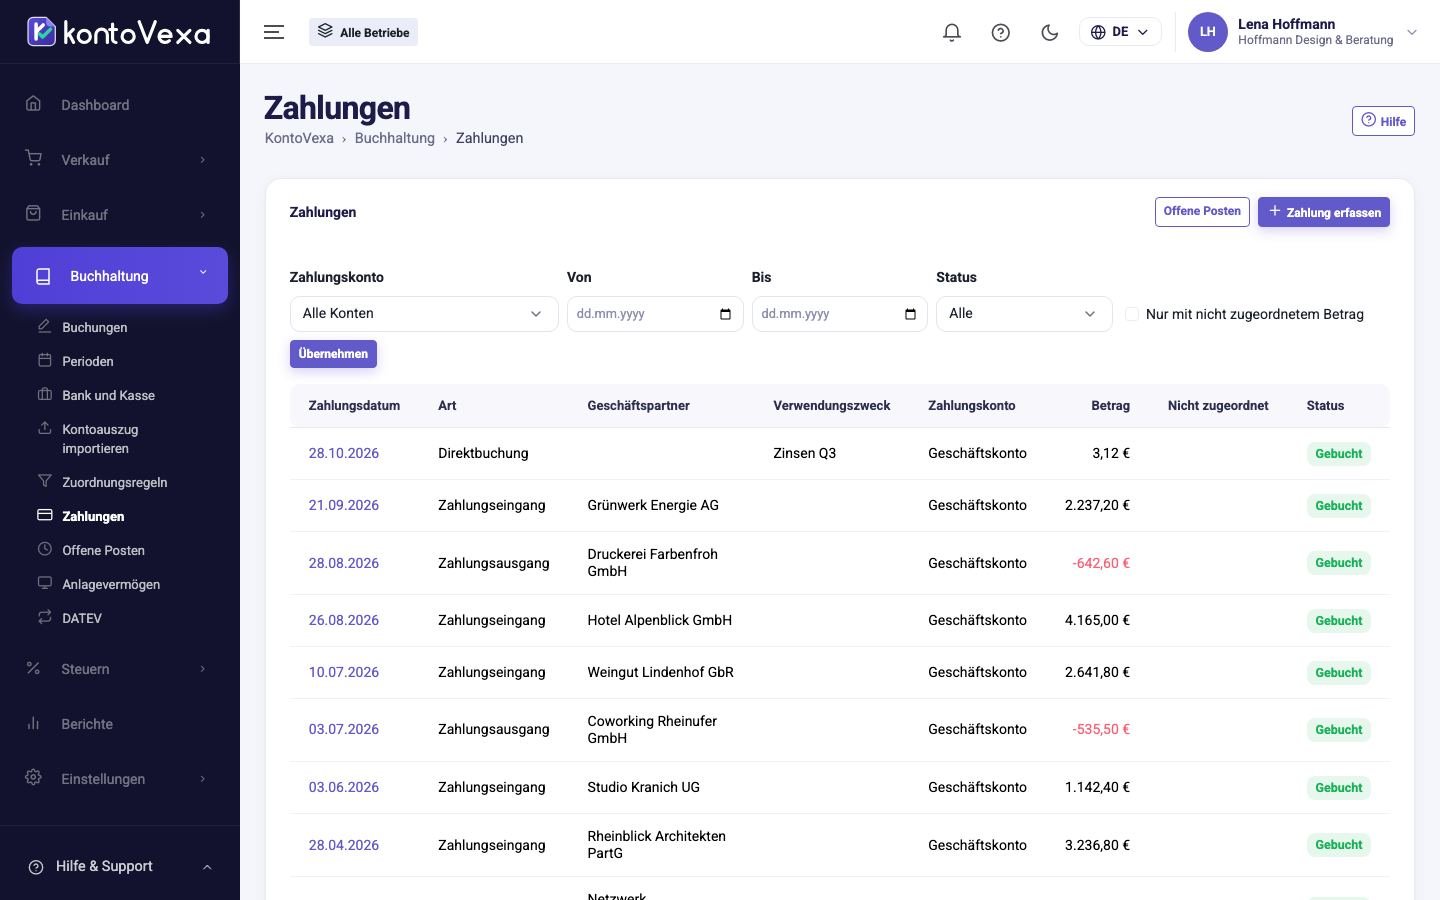Open the calendar picker in Von field
The image size is (1440, 900).
(x=726, y=314)
